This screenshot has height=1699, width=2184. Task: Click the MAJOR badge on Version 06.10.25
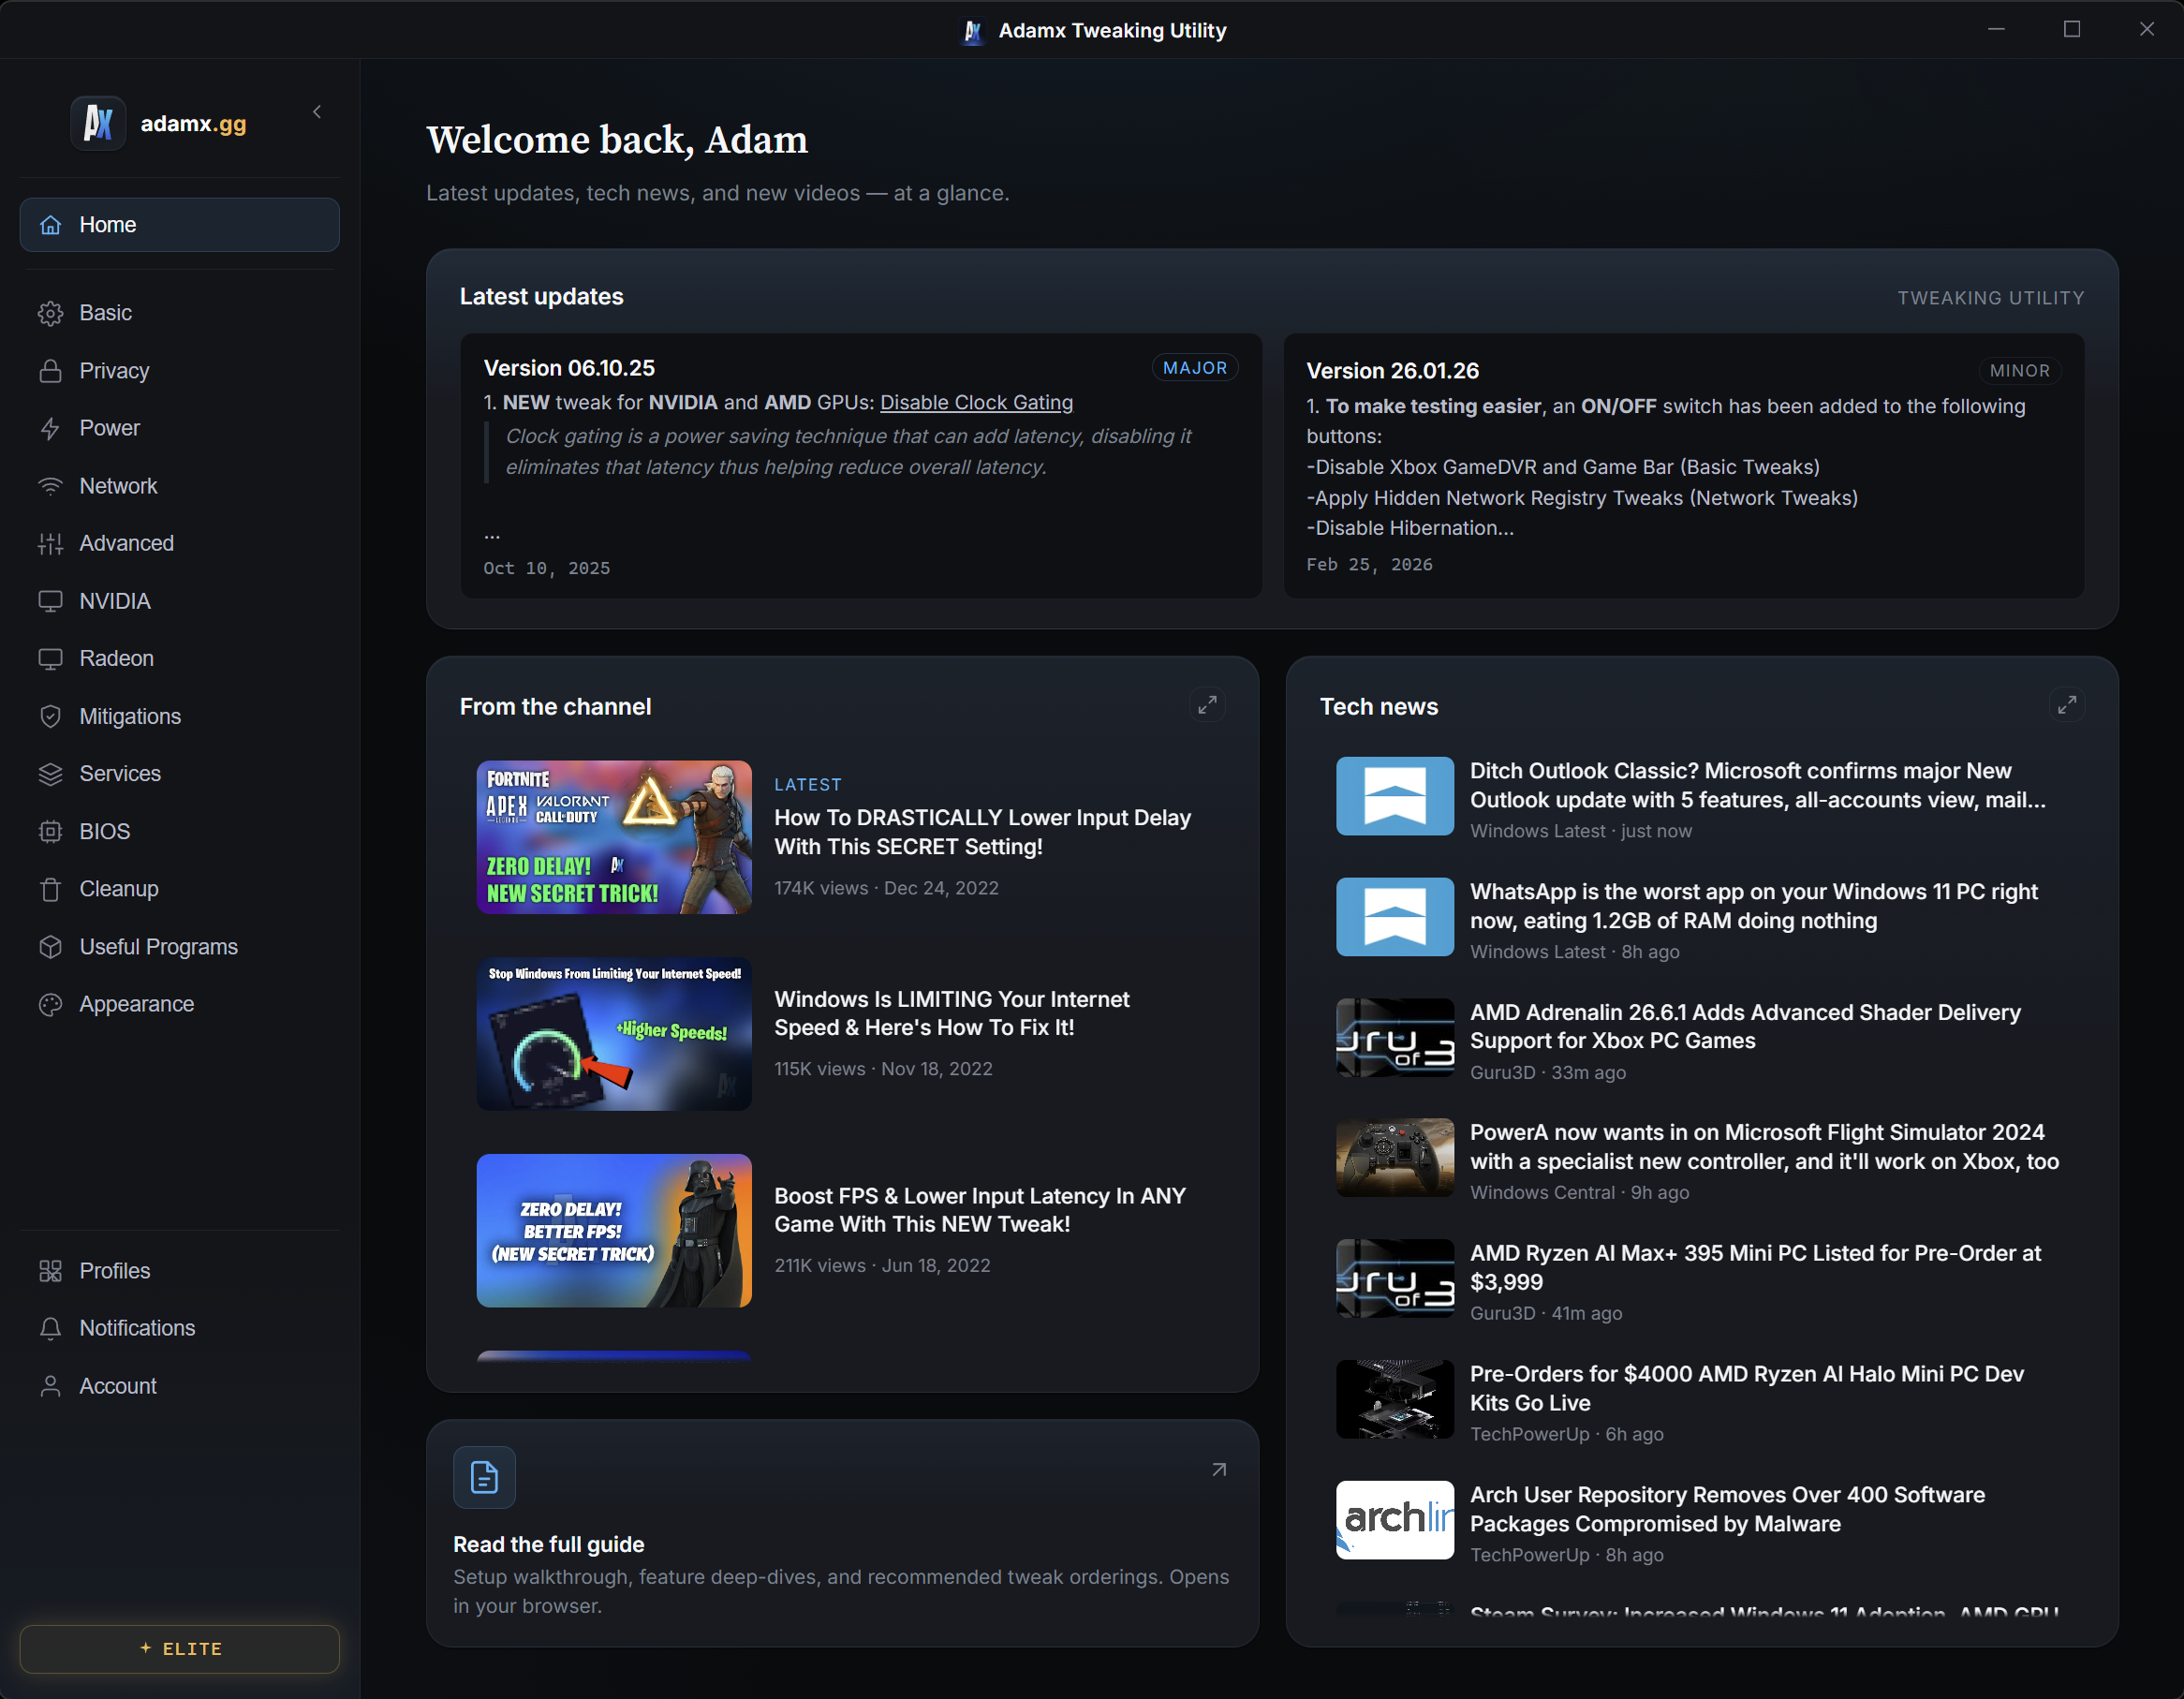click(x=1195, y=368)
